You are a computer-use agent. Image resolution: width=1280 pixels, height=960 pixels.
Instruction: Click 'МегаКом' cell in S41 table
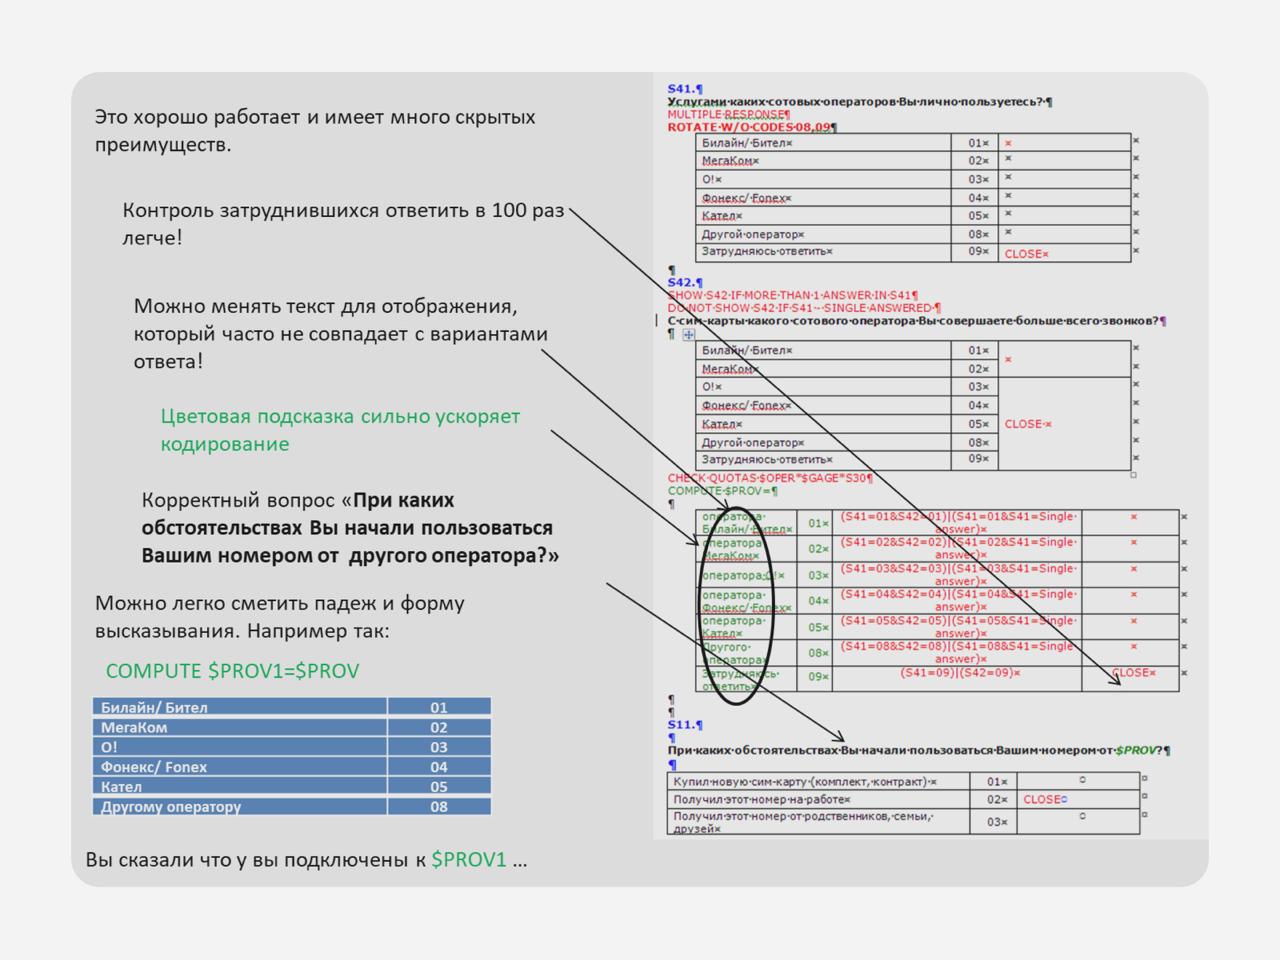click(x=823, y=161)
